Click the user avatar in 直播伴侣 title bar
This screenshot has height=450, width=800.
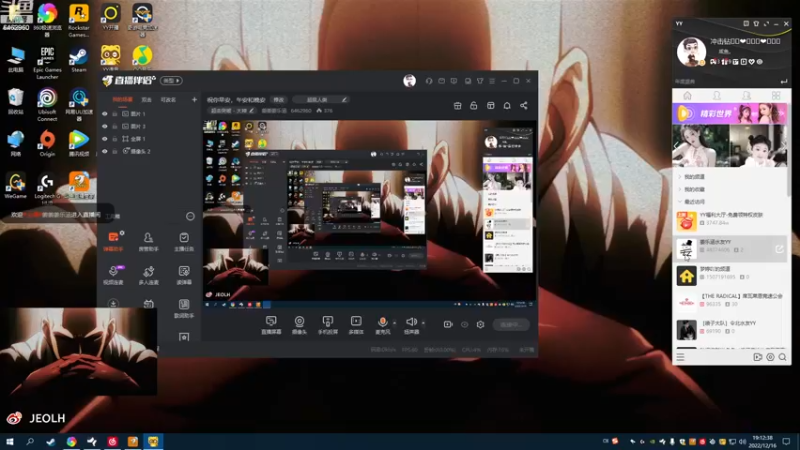pyautogui.click(x=409, y=81)
